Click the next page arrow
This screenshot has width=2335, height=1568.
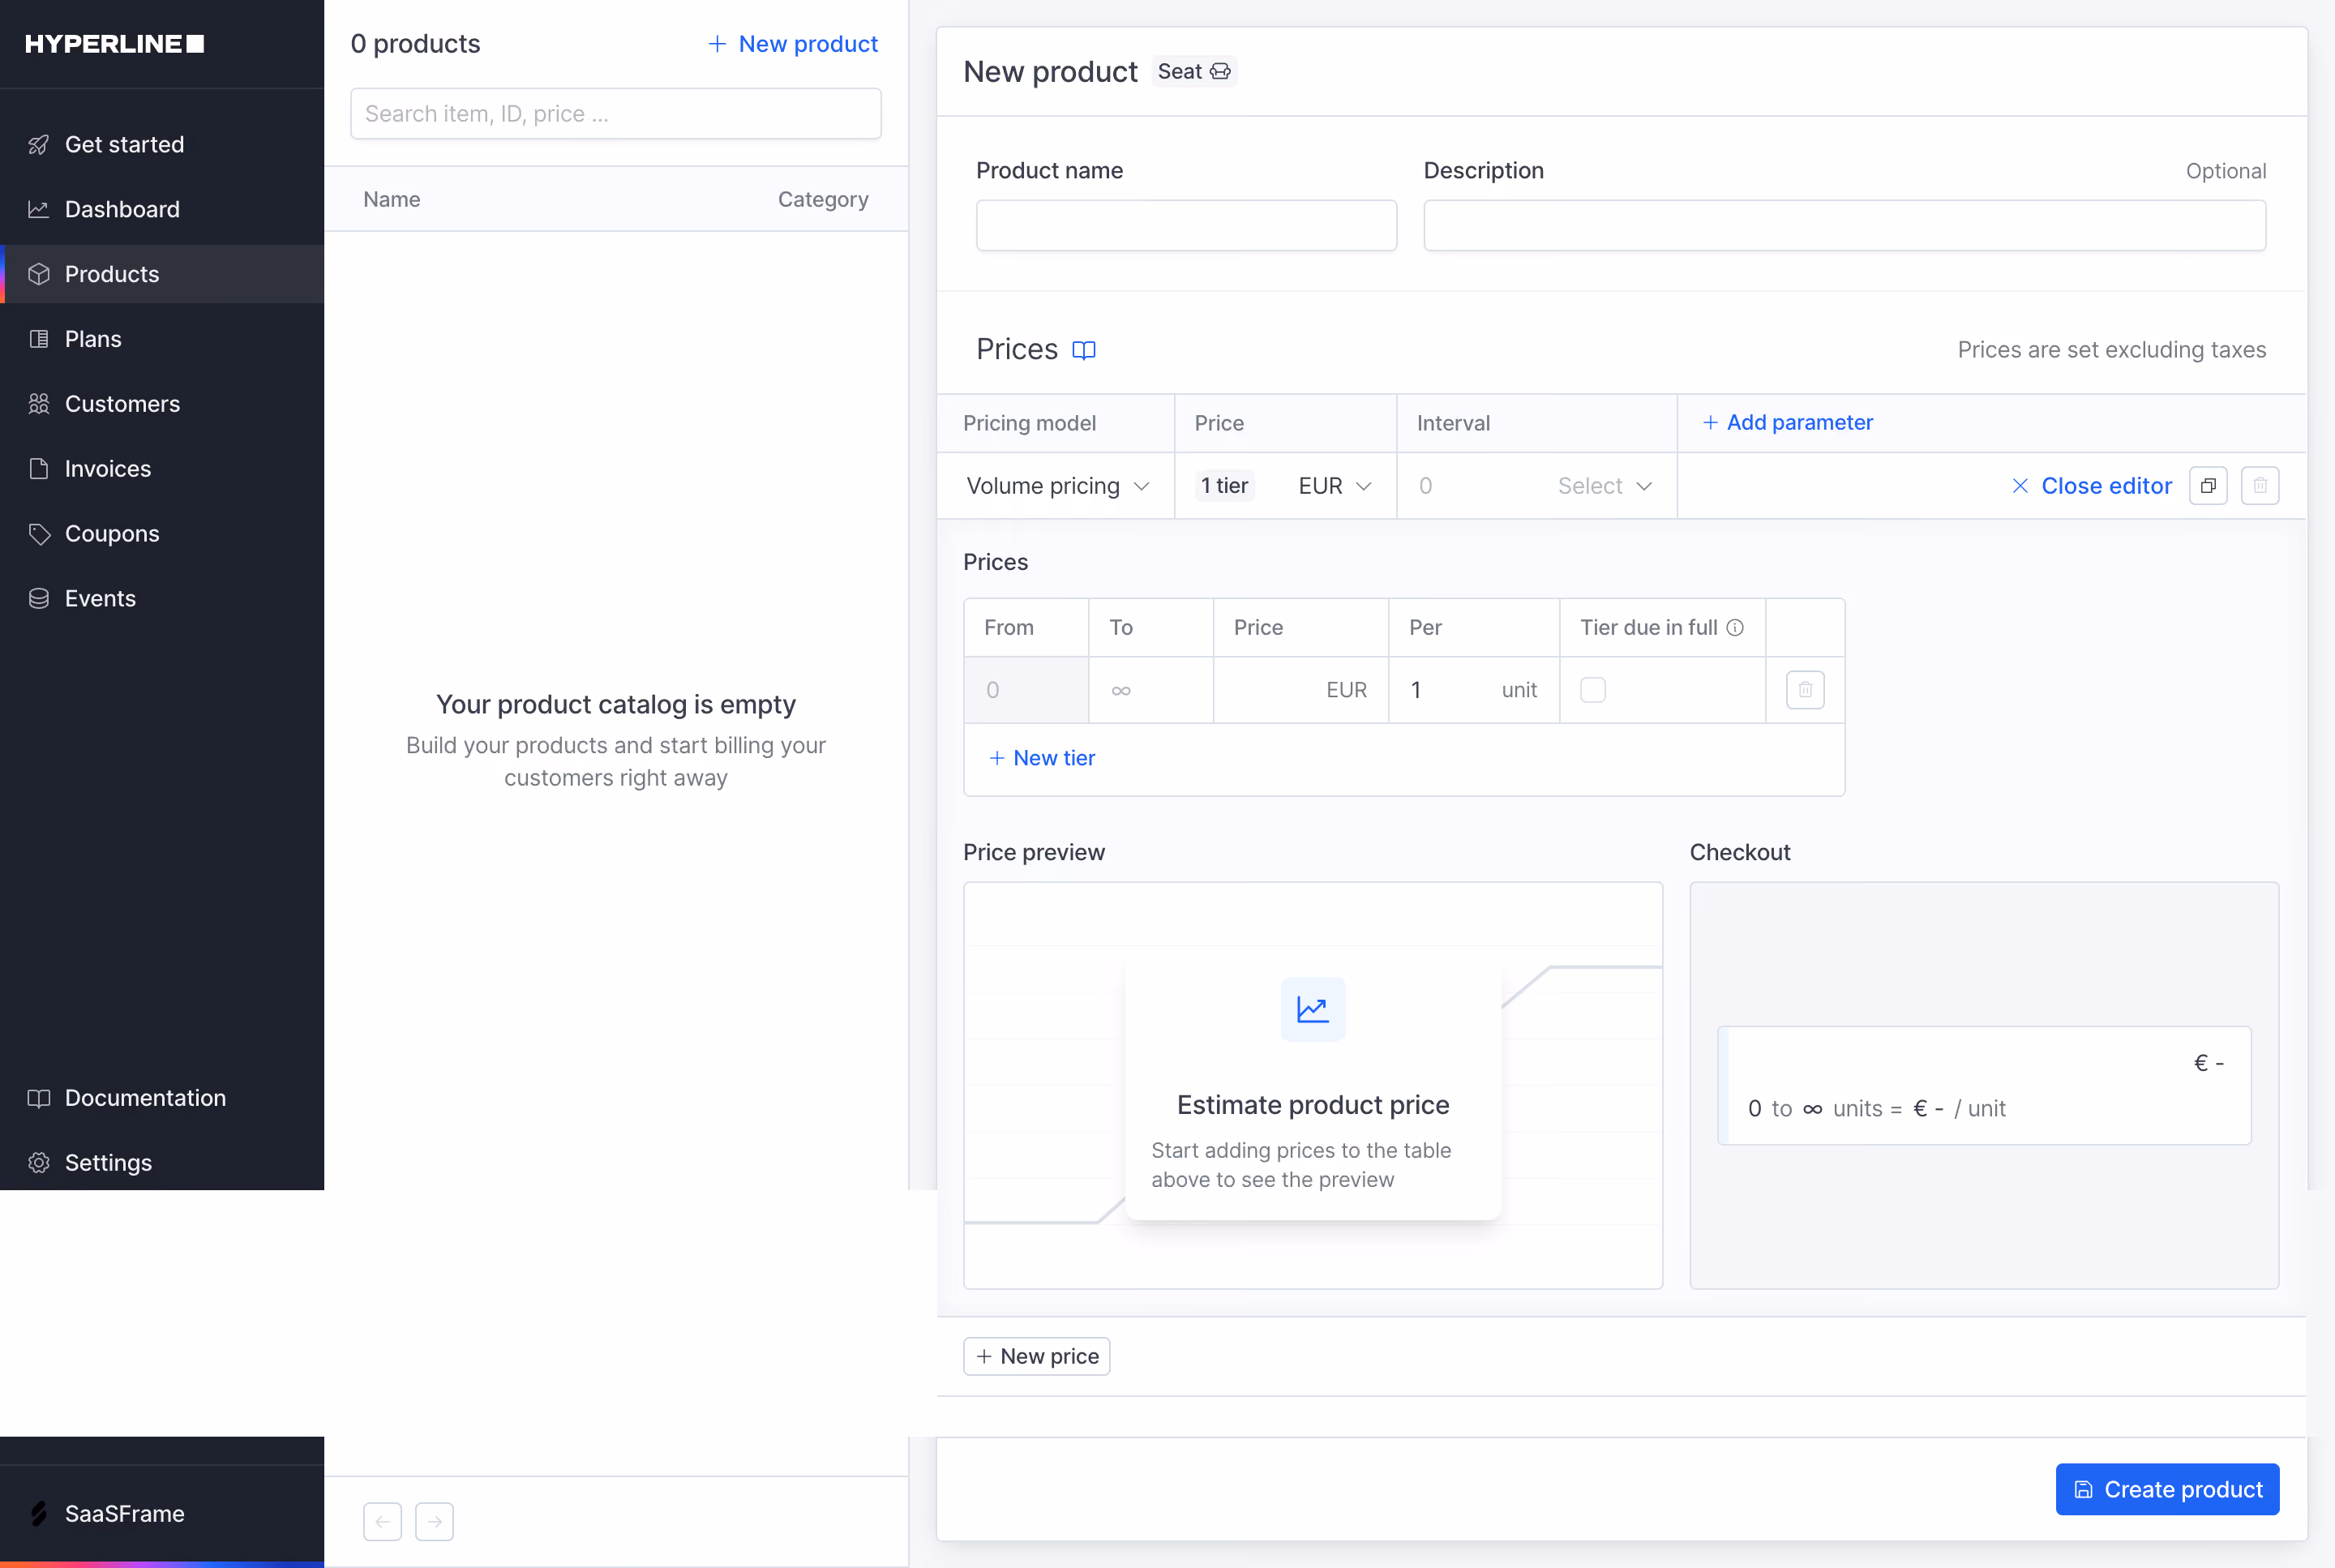pos(435,1522)
